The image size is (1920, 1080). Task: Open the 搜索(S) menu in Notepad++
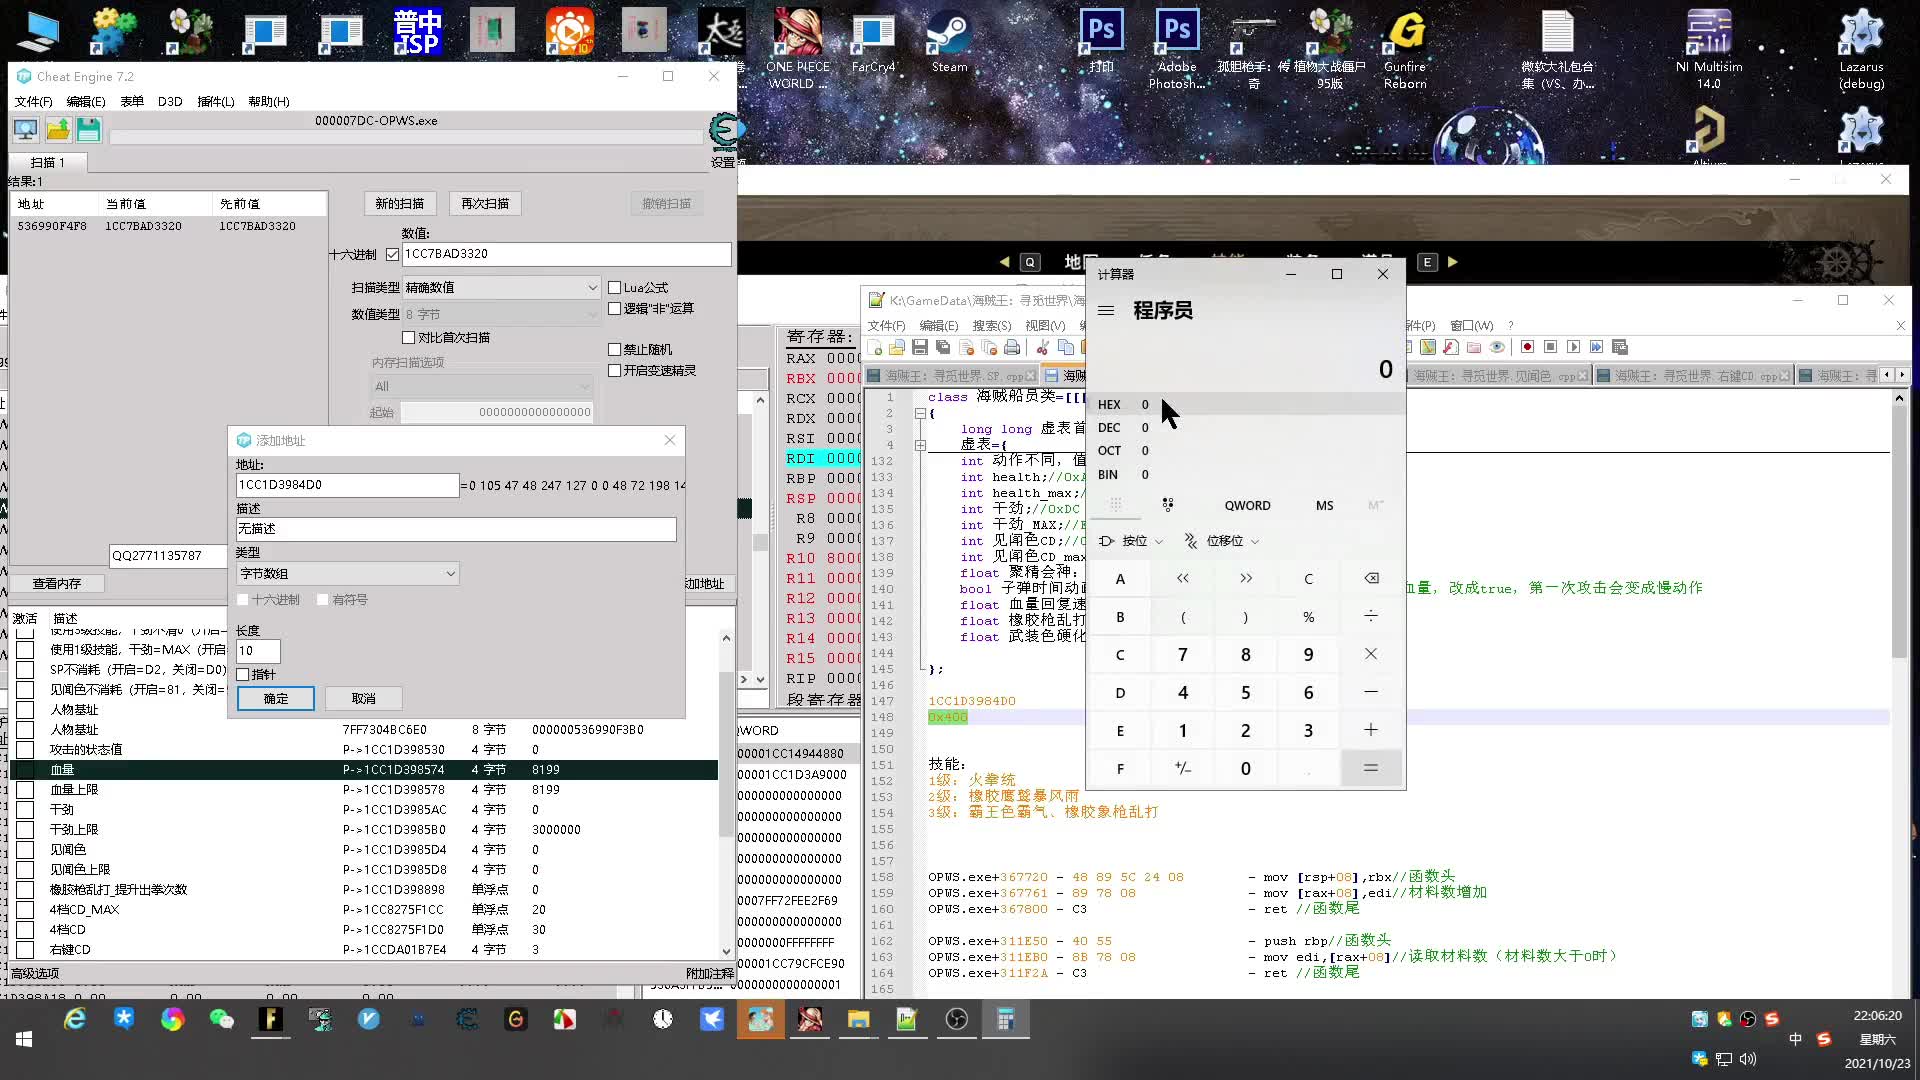click(991, 326)
